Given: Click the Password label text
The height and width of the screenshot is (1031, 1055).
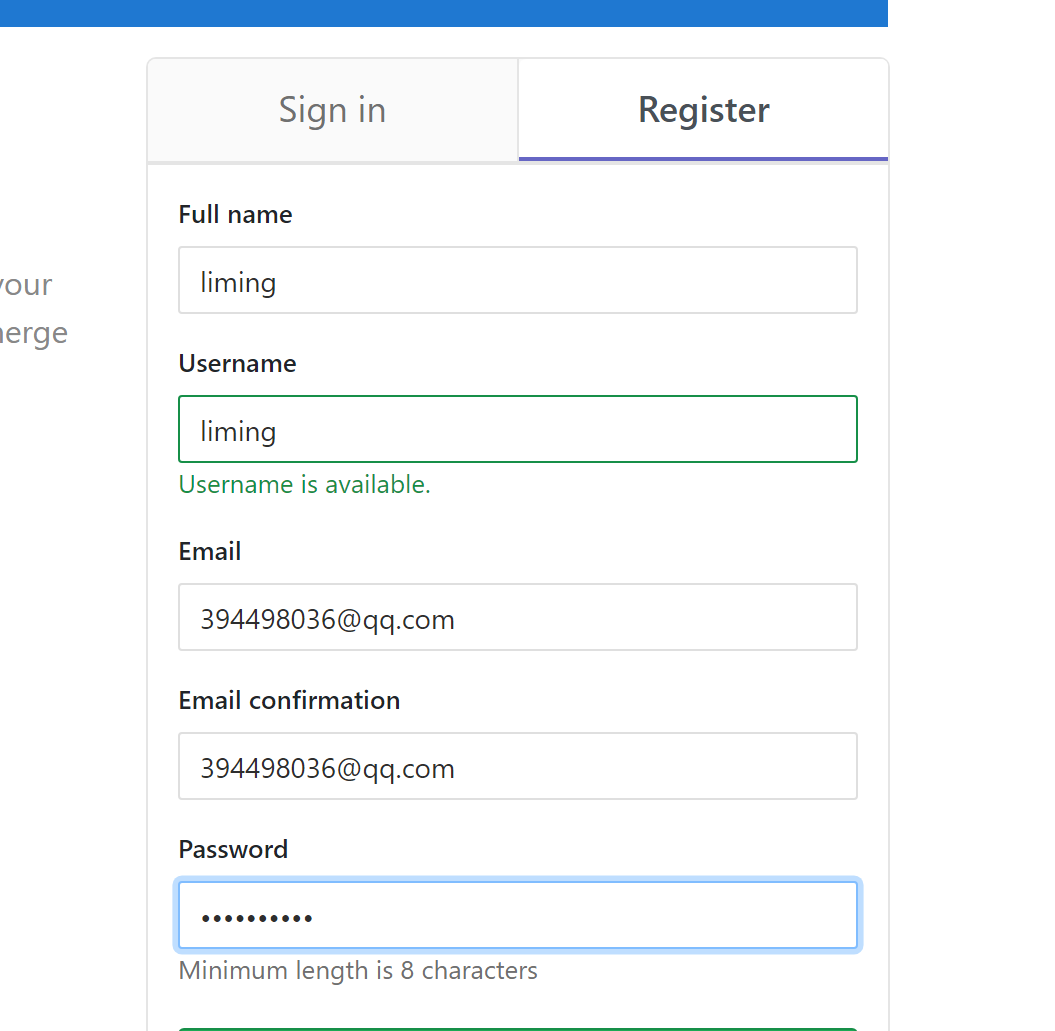Looking at the screenshot, I should pyautogui.click(x=233, y=849).
